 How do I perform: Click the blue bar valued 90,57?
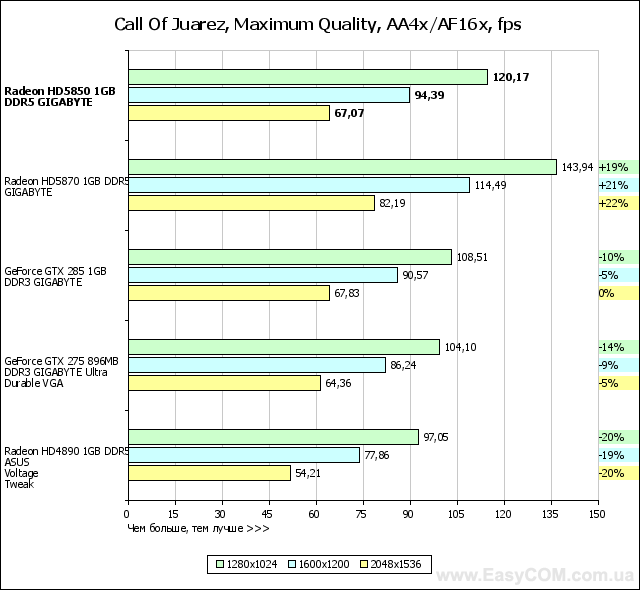[263, 275]
